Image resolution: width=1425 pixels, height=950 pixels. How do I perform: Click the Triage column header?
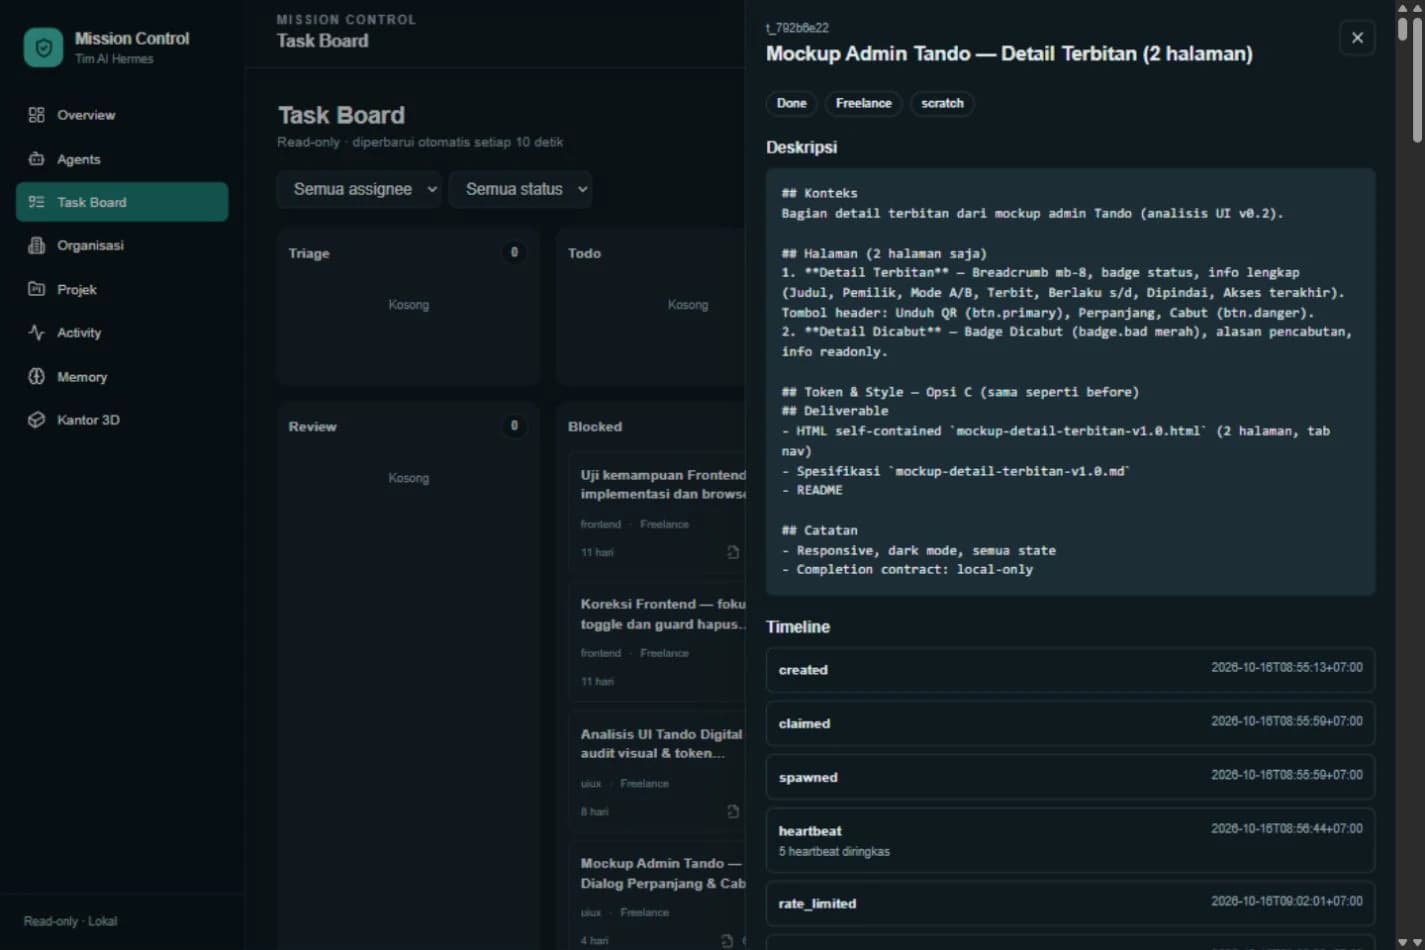[309, 253]
